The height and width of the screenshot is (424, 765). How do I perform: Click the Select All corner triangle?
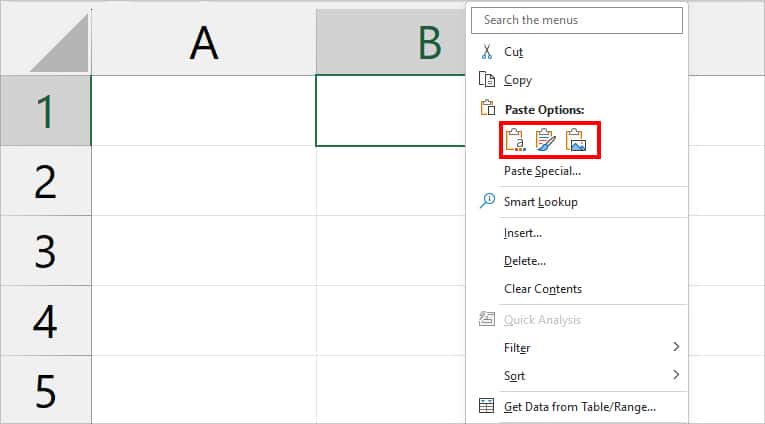point(60,44)
